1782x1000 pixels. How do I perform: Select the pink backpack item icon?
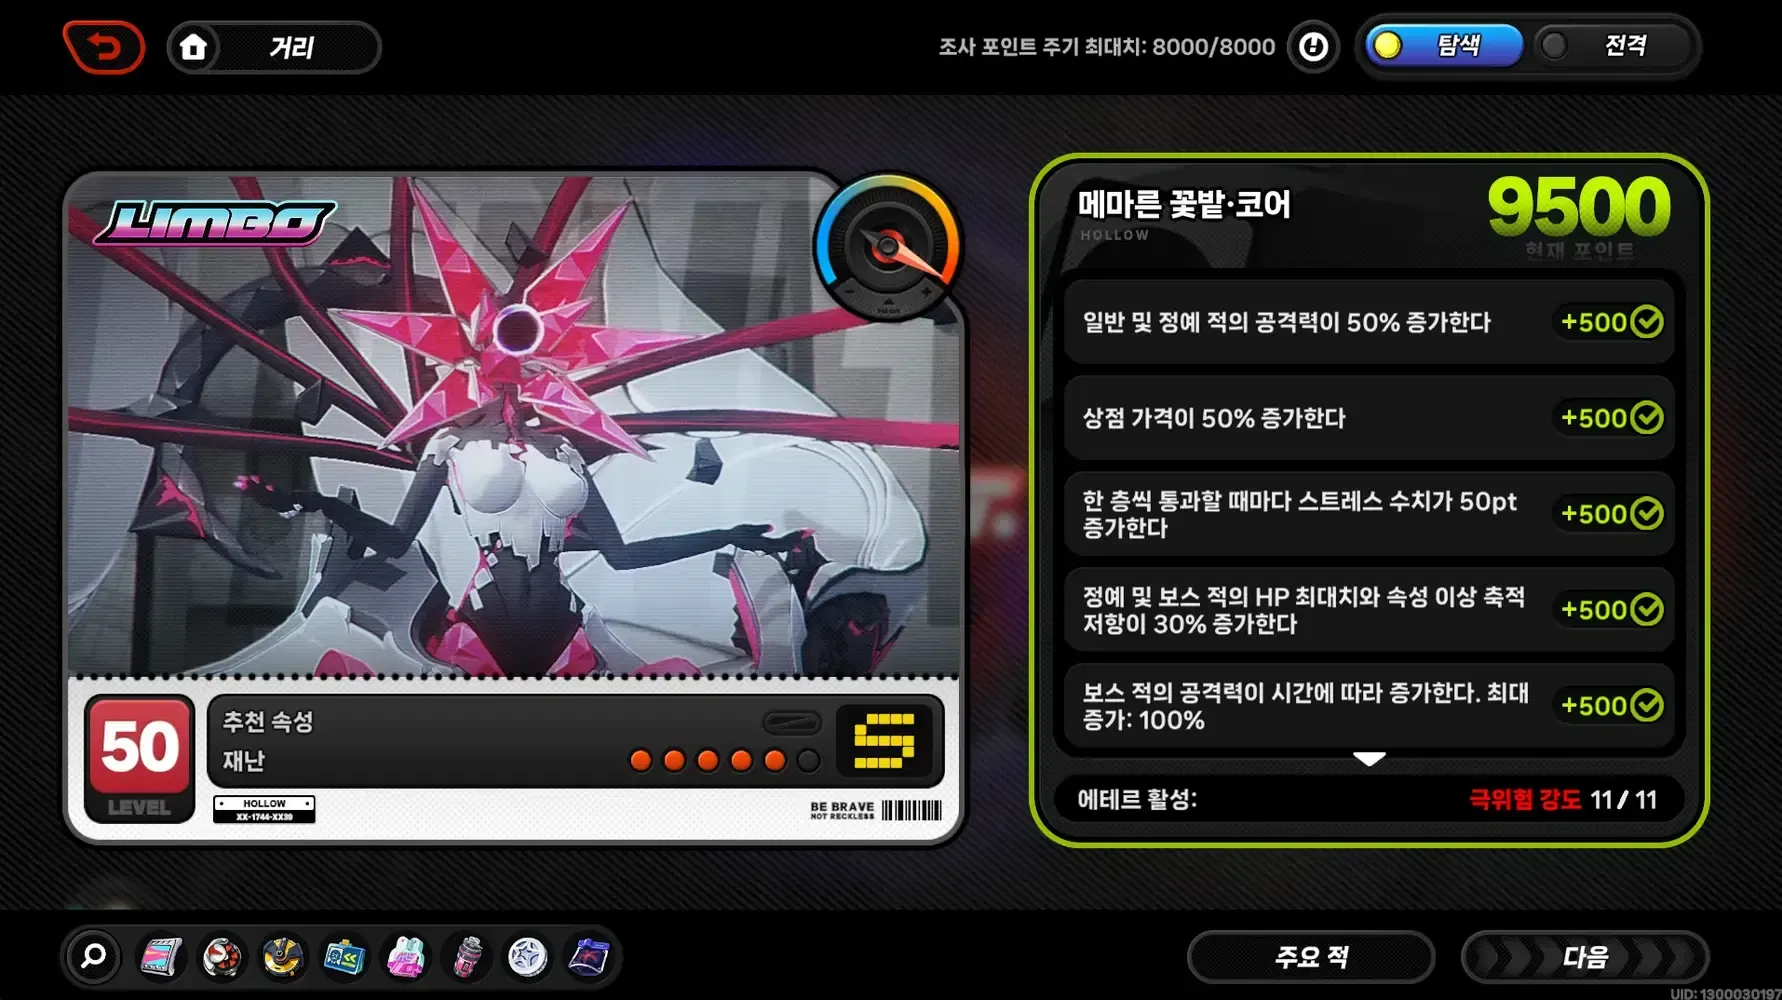[x=405, y=957]
